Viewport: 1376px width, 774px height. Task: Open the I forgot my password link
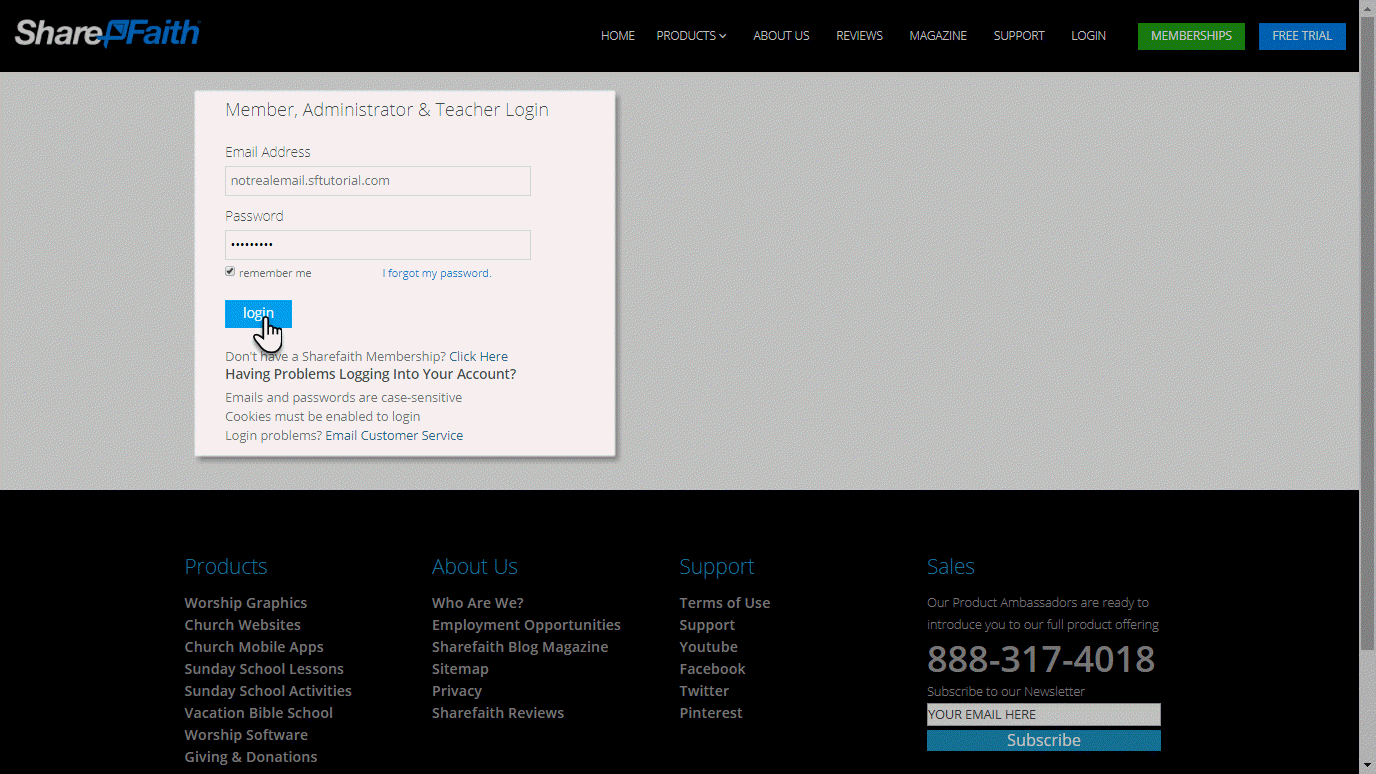[437, 273]
